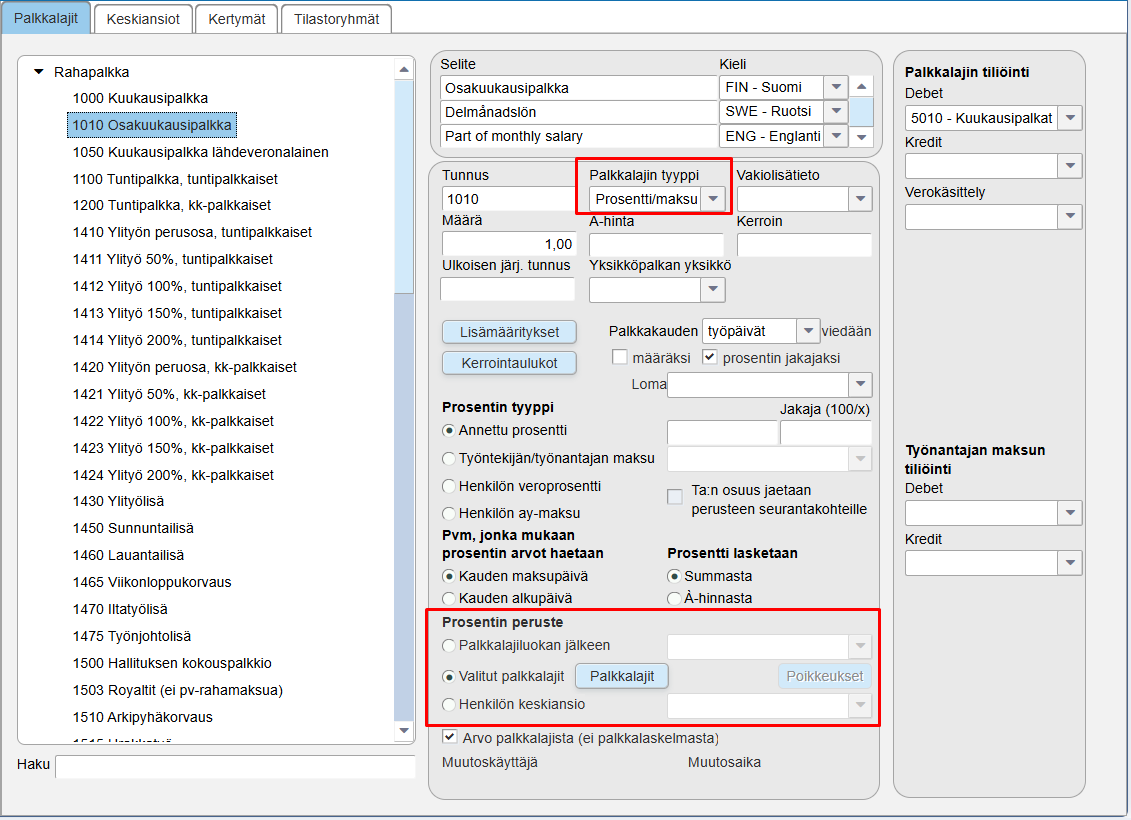Click the Palkkalajit button under Prosentin peruste
The image size is (1131, 820).
click(x=622, y=676)
